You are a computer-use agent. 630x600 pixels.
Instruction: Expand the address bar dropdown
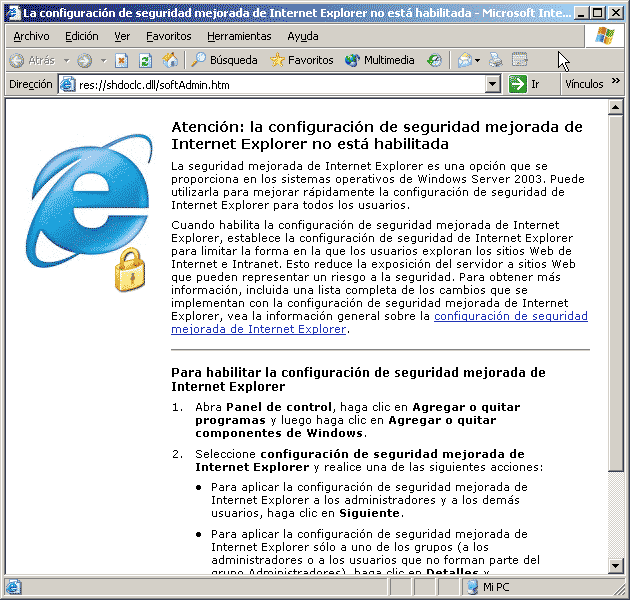click(x=493, y=85)
